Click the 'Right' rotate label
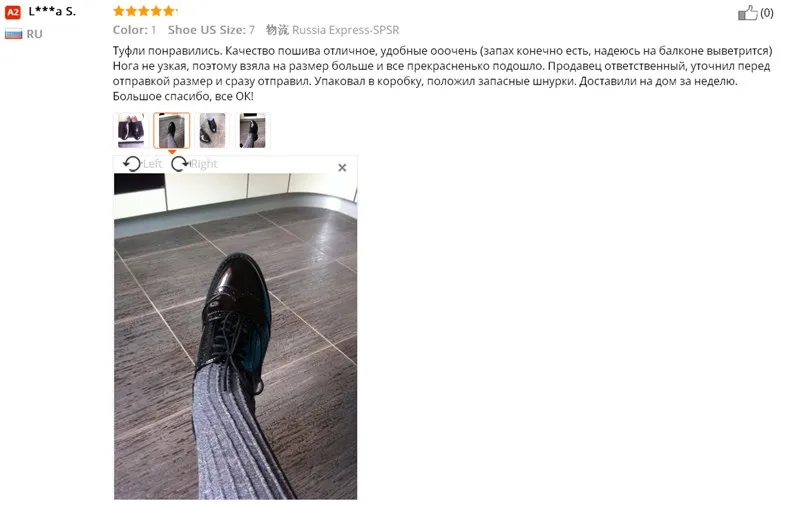790x505 pixels. 204,164
